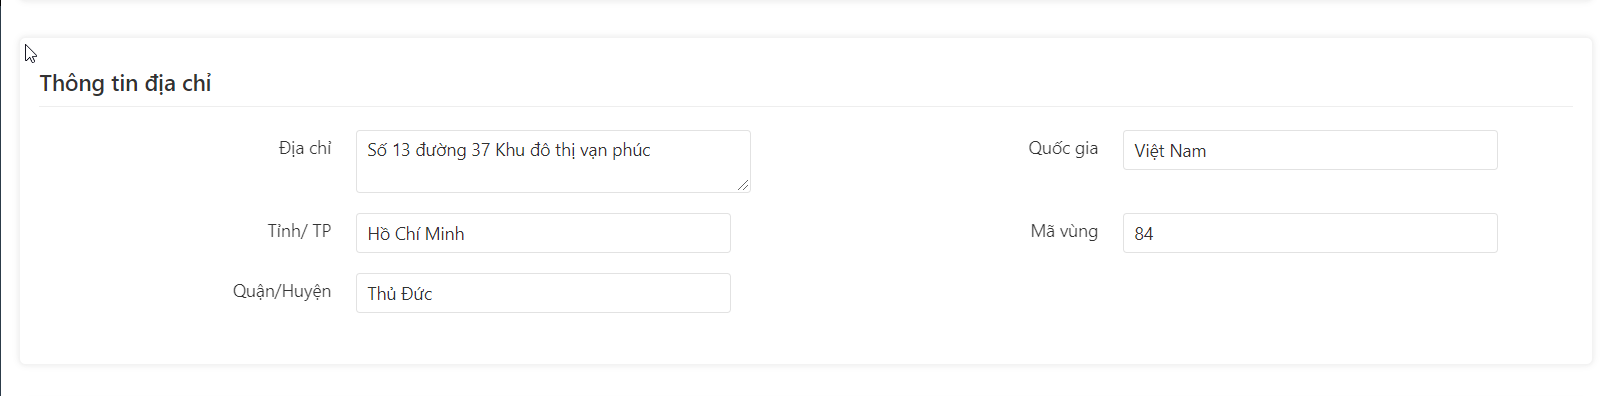Screen dimensions: 1604x396
Task: Click the Địa chỉ address textarea
Action: point(553,161)
